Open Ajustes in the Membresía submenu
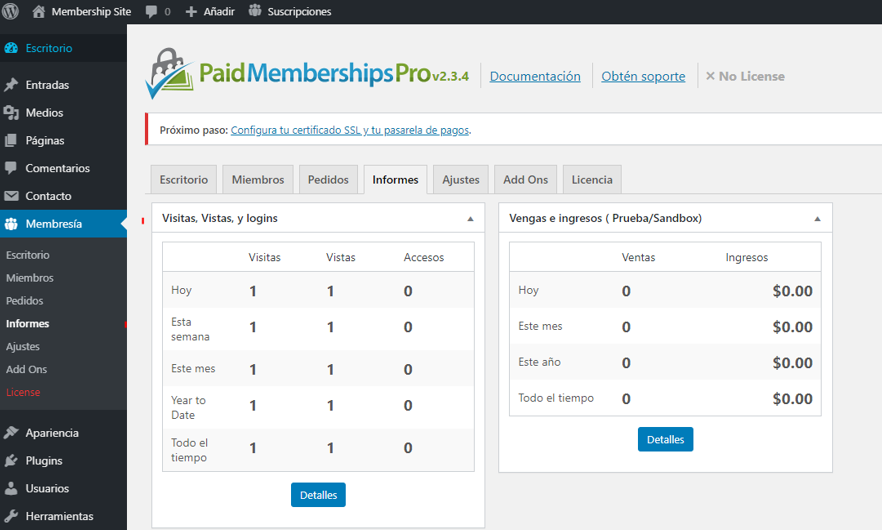This screenshot has height=530, width=883. 23,346
